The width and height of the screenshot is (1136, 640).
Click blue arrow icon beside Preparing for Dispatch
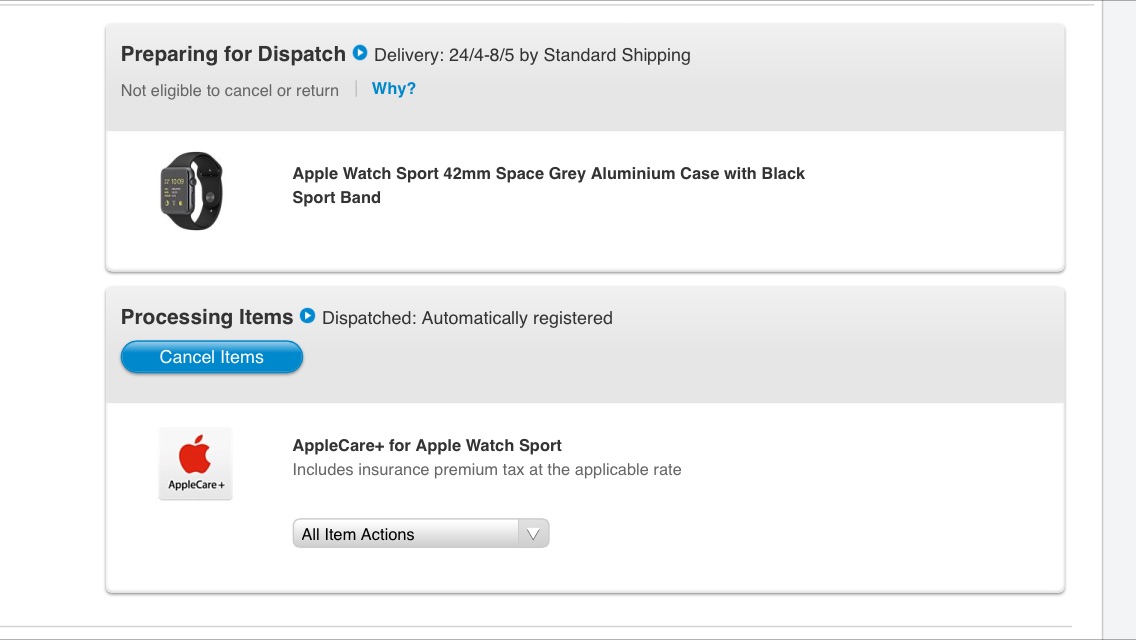(360, 53)
